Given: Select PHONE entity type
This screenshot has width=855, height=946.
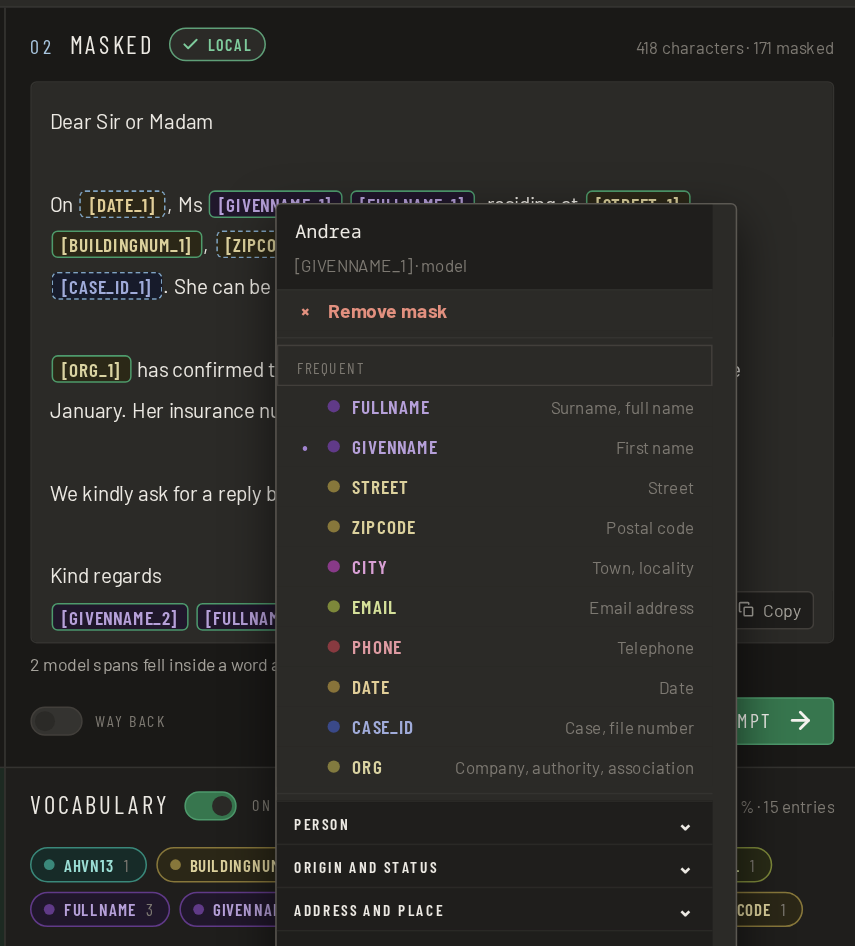Looking at the screenshot, I should pos(494,647).
